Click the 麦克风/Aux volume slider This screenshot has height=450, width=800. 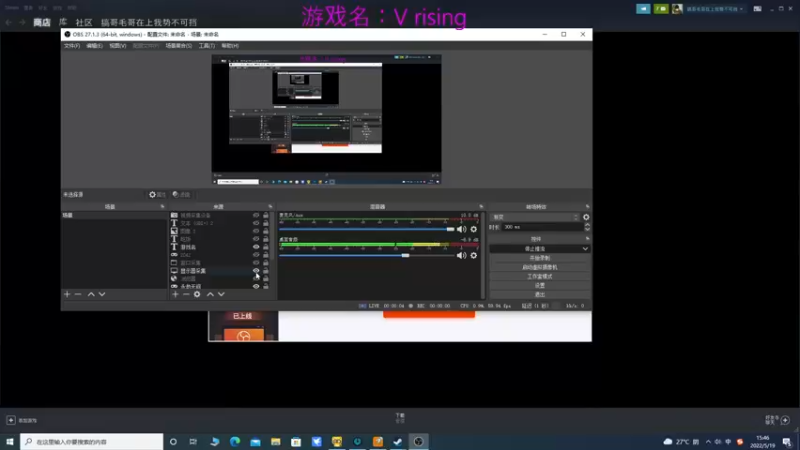pos(366,229)
